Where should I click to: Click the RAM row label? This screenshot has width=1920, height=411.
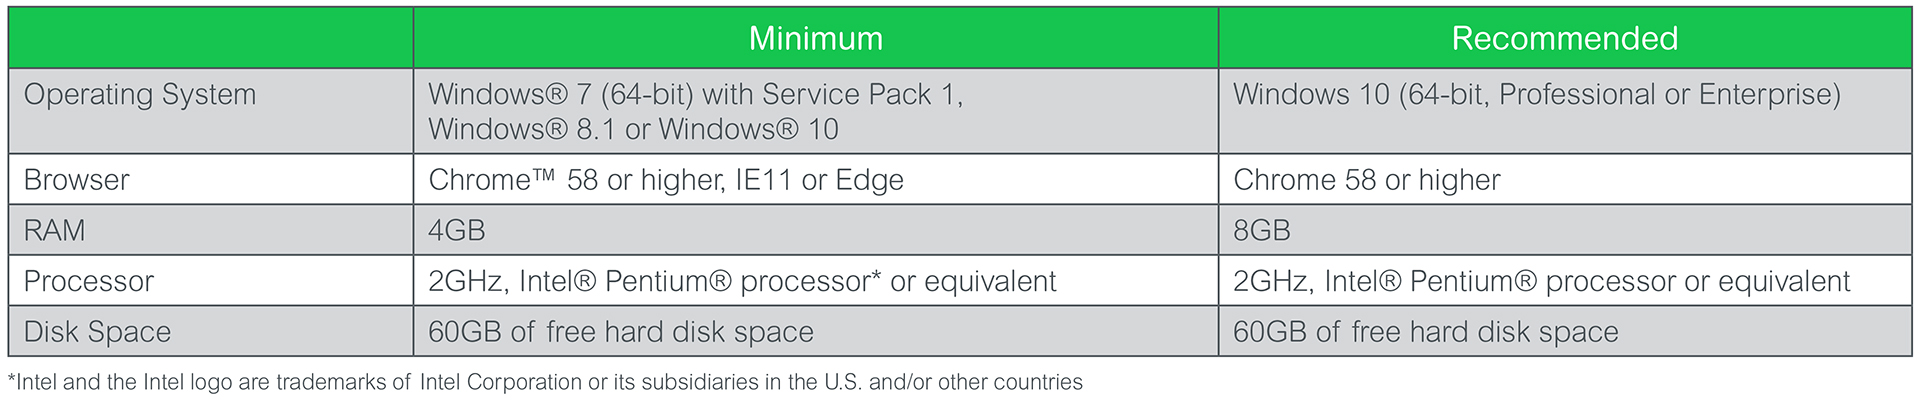(55, 231)
